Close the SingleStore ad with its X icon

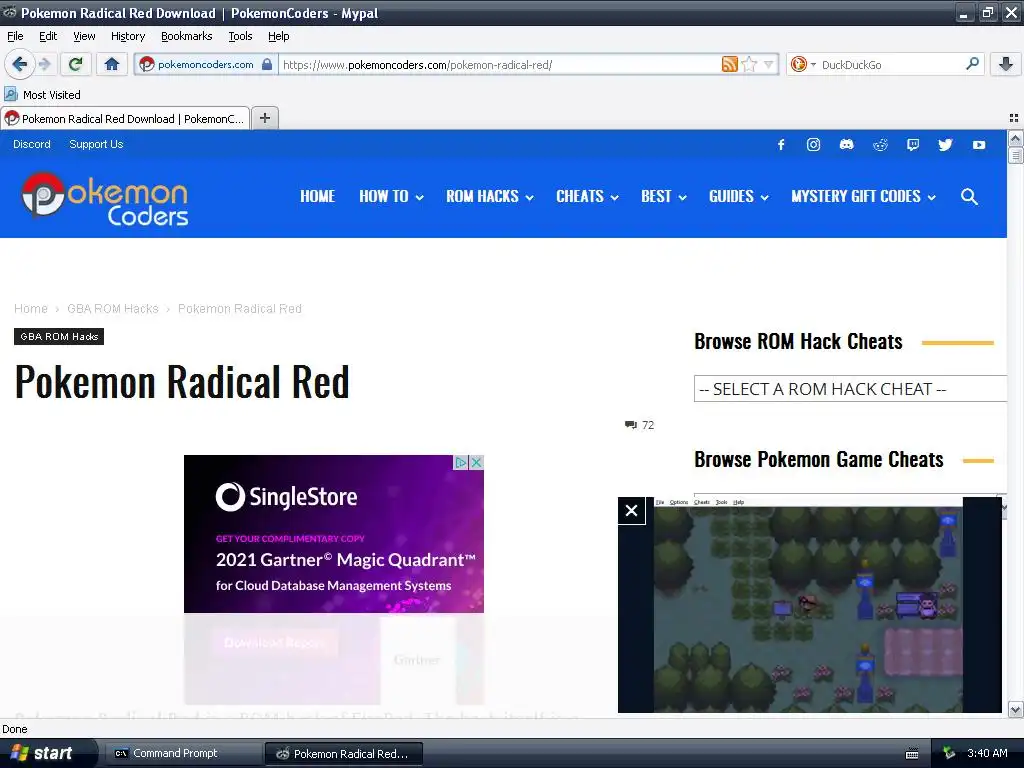[477, 462]
